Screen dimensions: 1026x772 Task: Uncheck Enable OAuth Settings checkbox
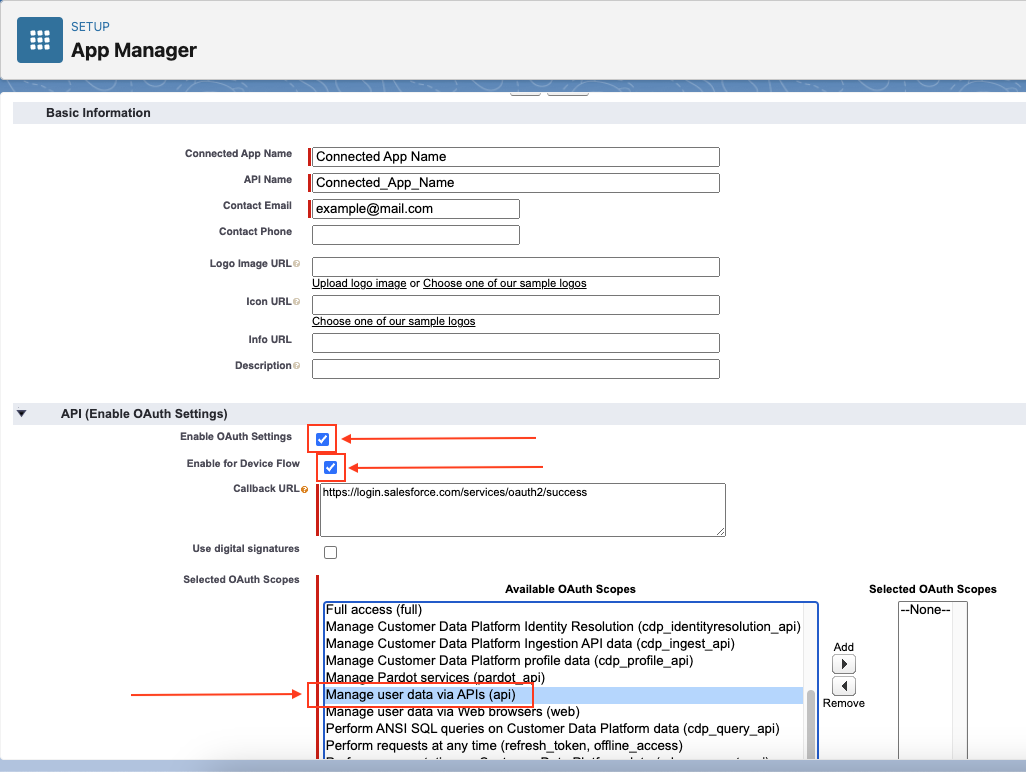click(323, 439)
